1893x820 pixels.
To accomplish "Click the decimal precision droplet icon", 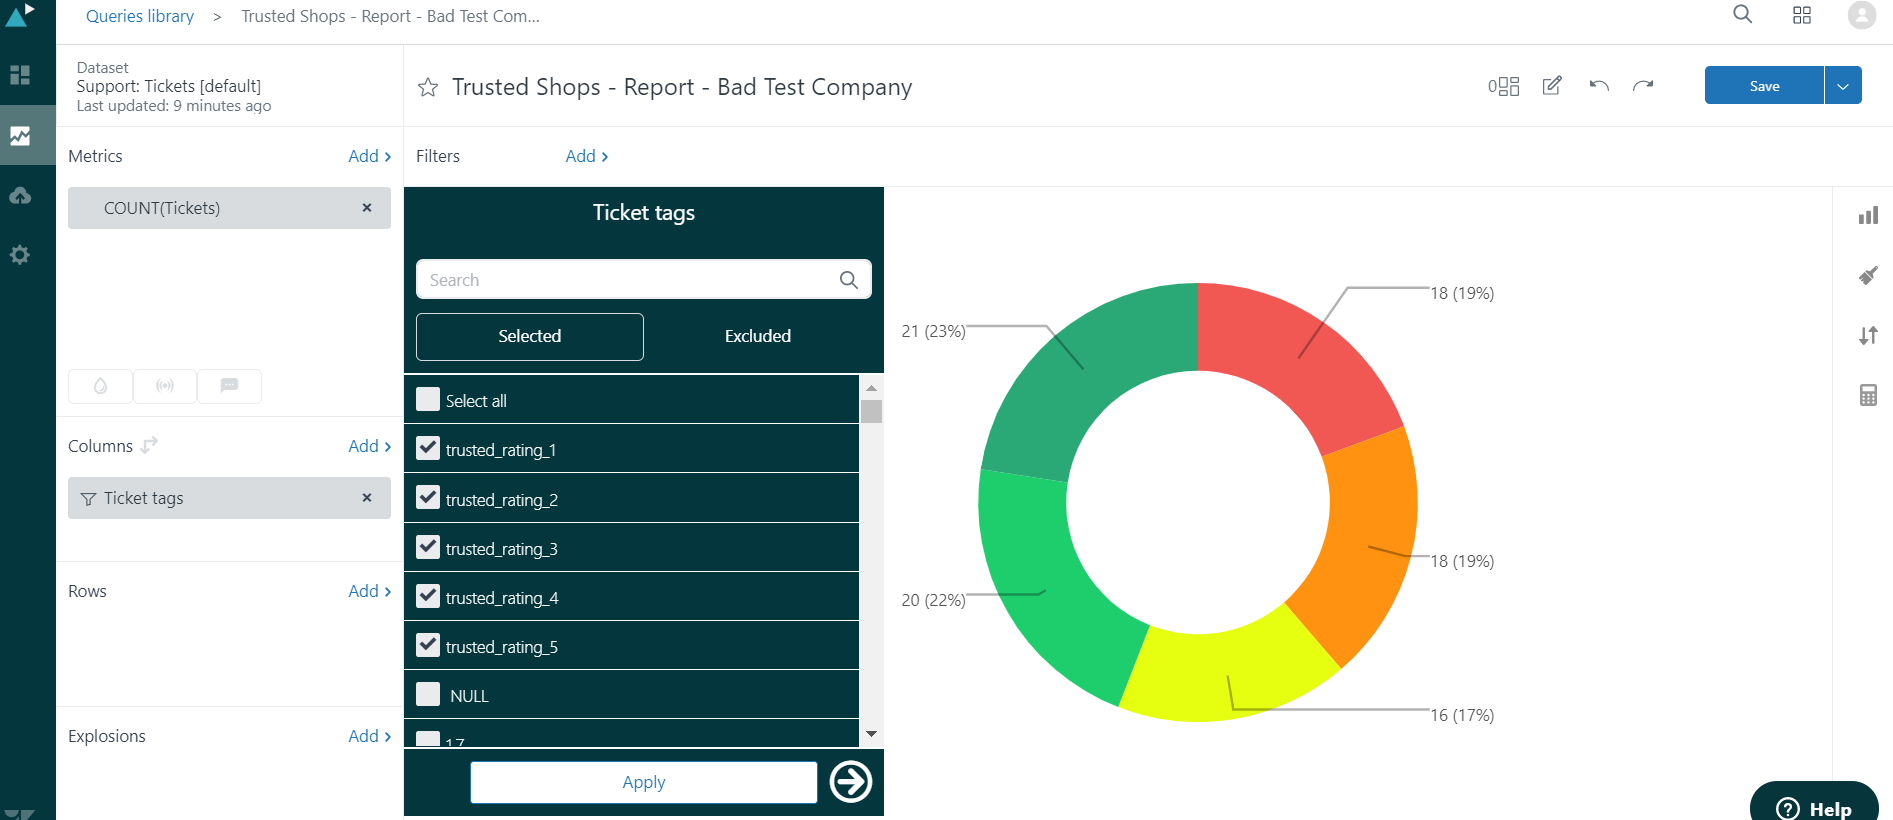I will point(100,386).
